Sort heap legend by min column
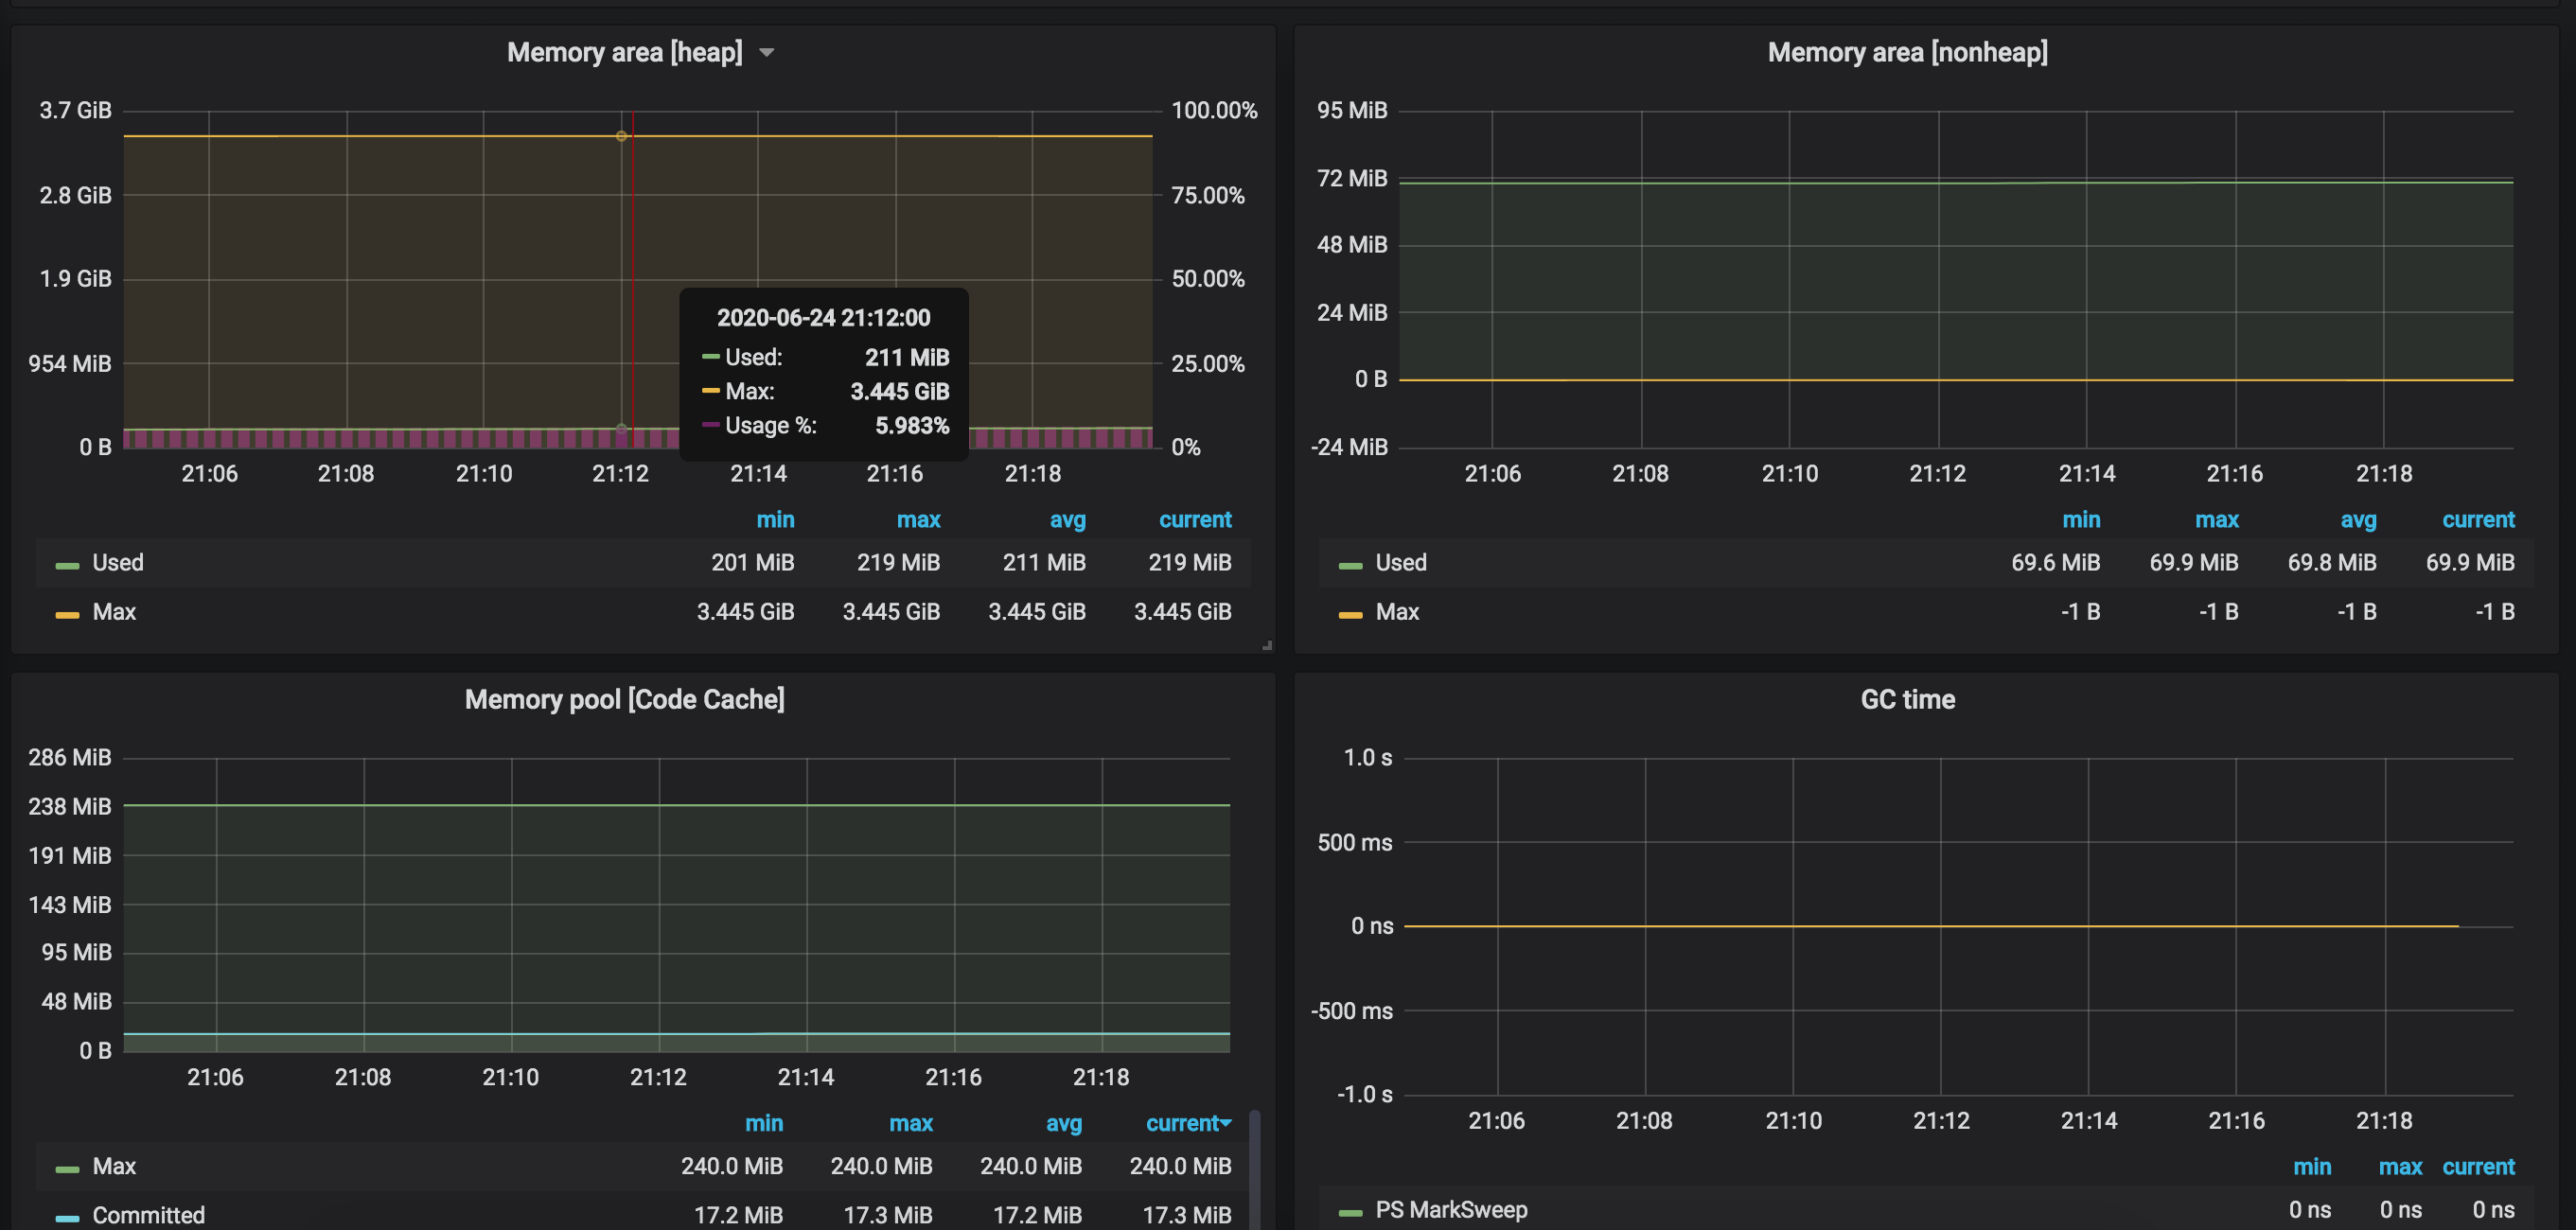 [x=775, y=520]
